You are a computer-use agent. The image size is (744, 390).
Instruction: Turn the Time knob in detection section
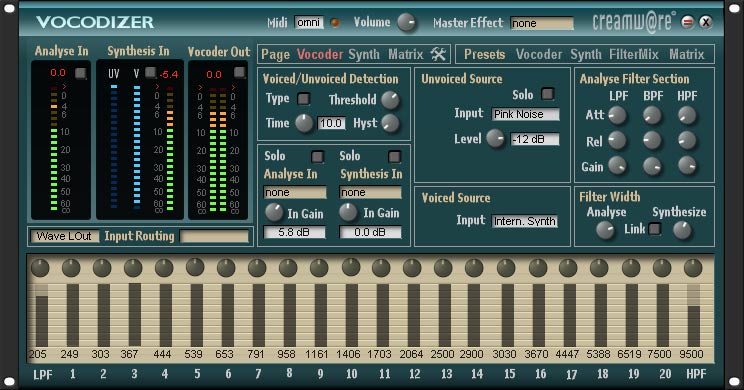(x=304, y=123)
